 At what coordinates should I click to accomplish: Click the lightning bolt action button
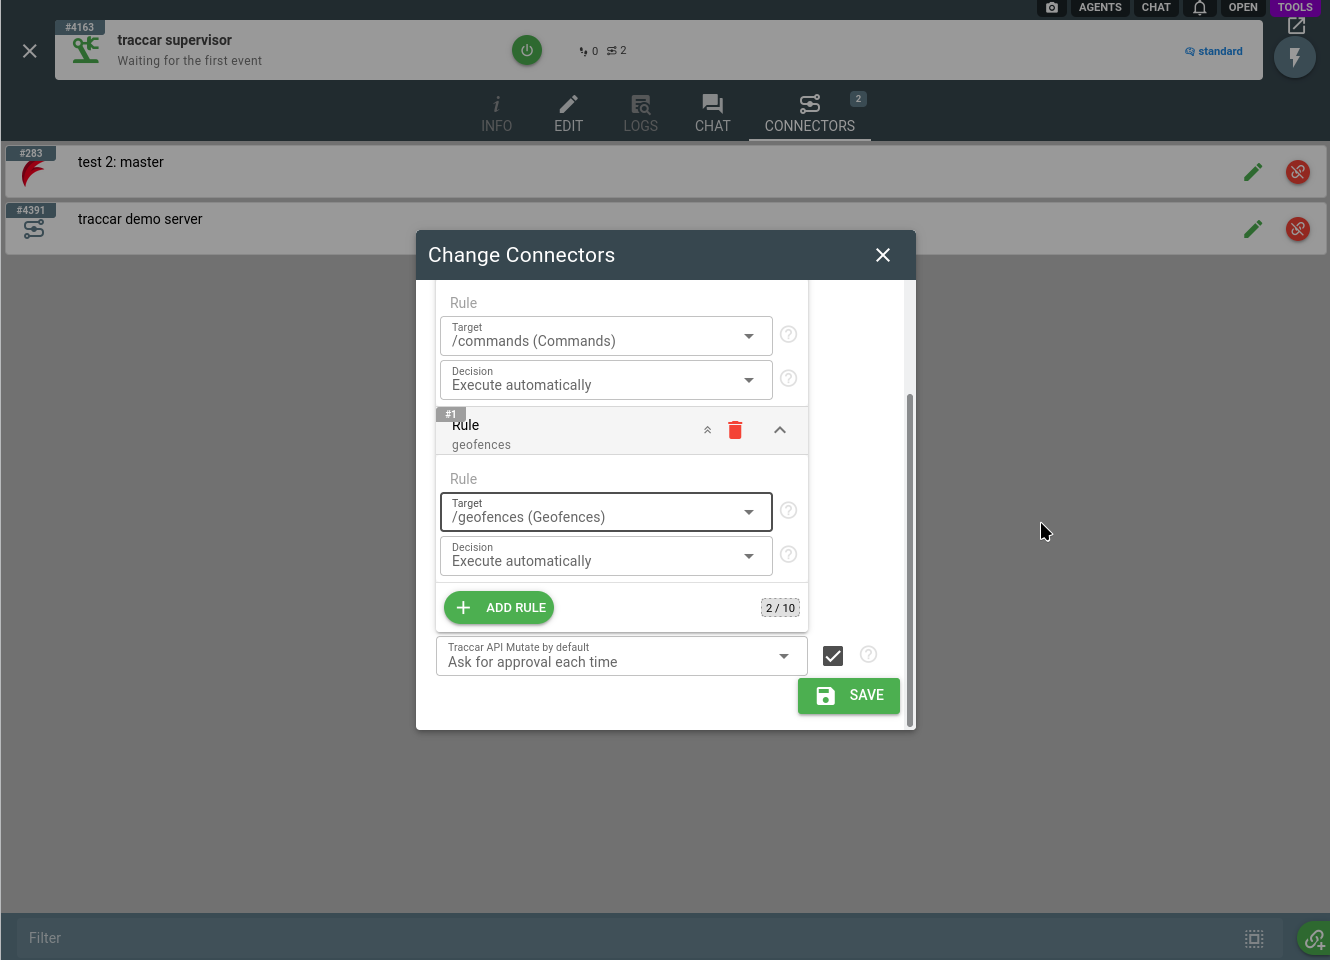(x=1295, y=58)
